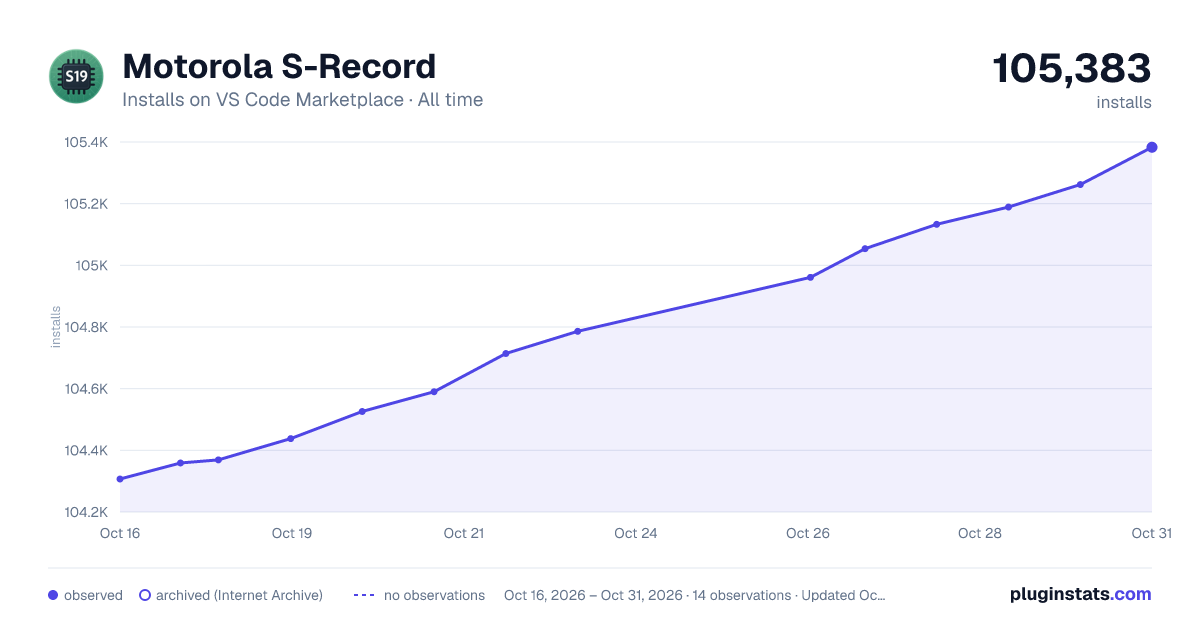The image size is (1200, 630).
Task: Click the date range and observations summary text
Action: [x=695, y=595]
